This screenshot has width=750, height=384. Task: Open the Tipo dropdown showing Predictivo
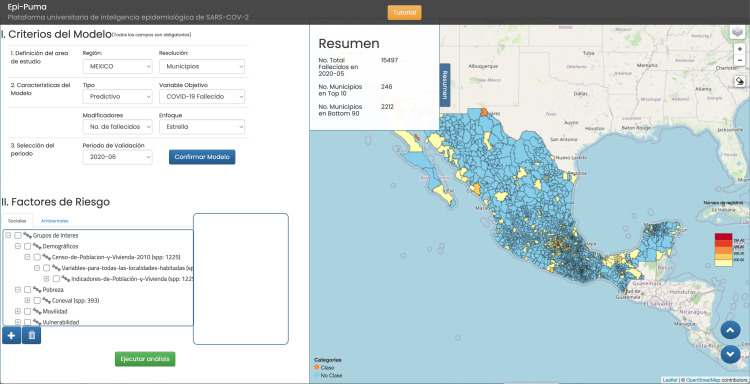point(117,97)
